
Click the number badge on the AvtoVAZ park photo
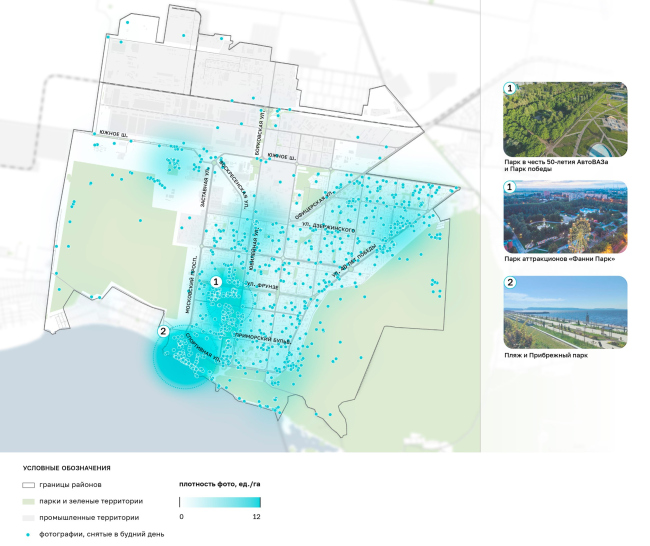pyautogui.click(x=510, y=89)
